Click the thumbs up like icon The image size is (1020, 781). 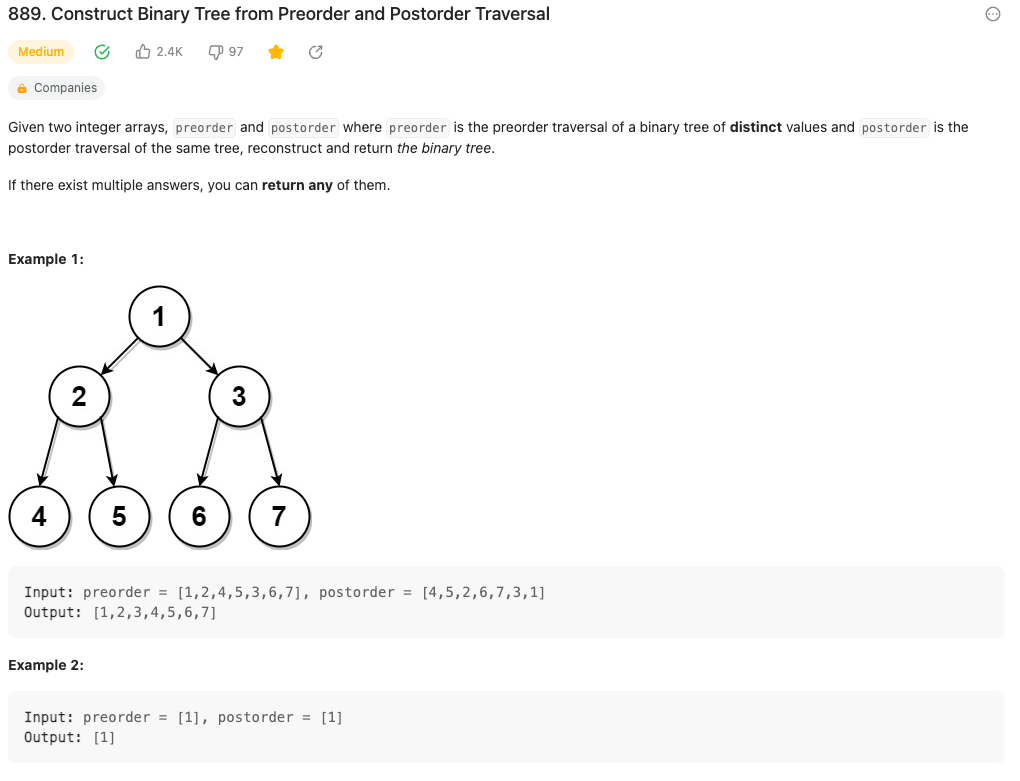pos(143,52)
